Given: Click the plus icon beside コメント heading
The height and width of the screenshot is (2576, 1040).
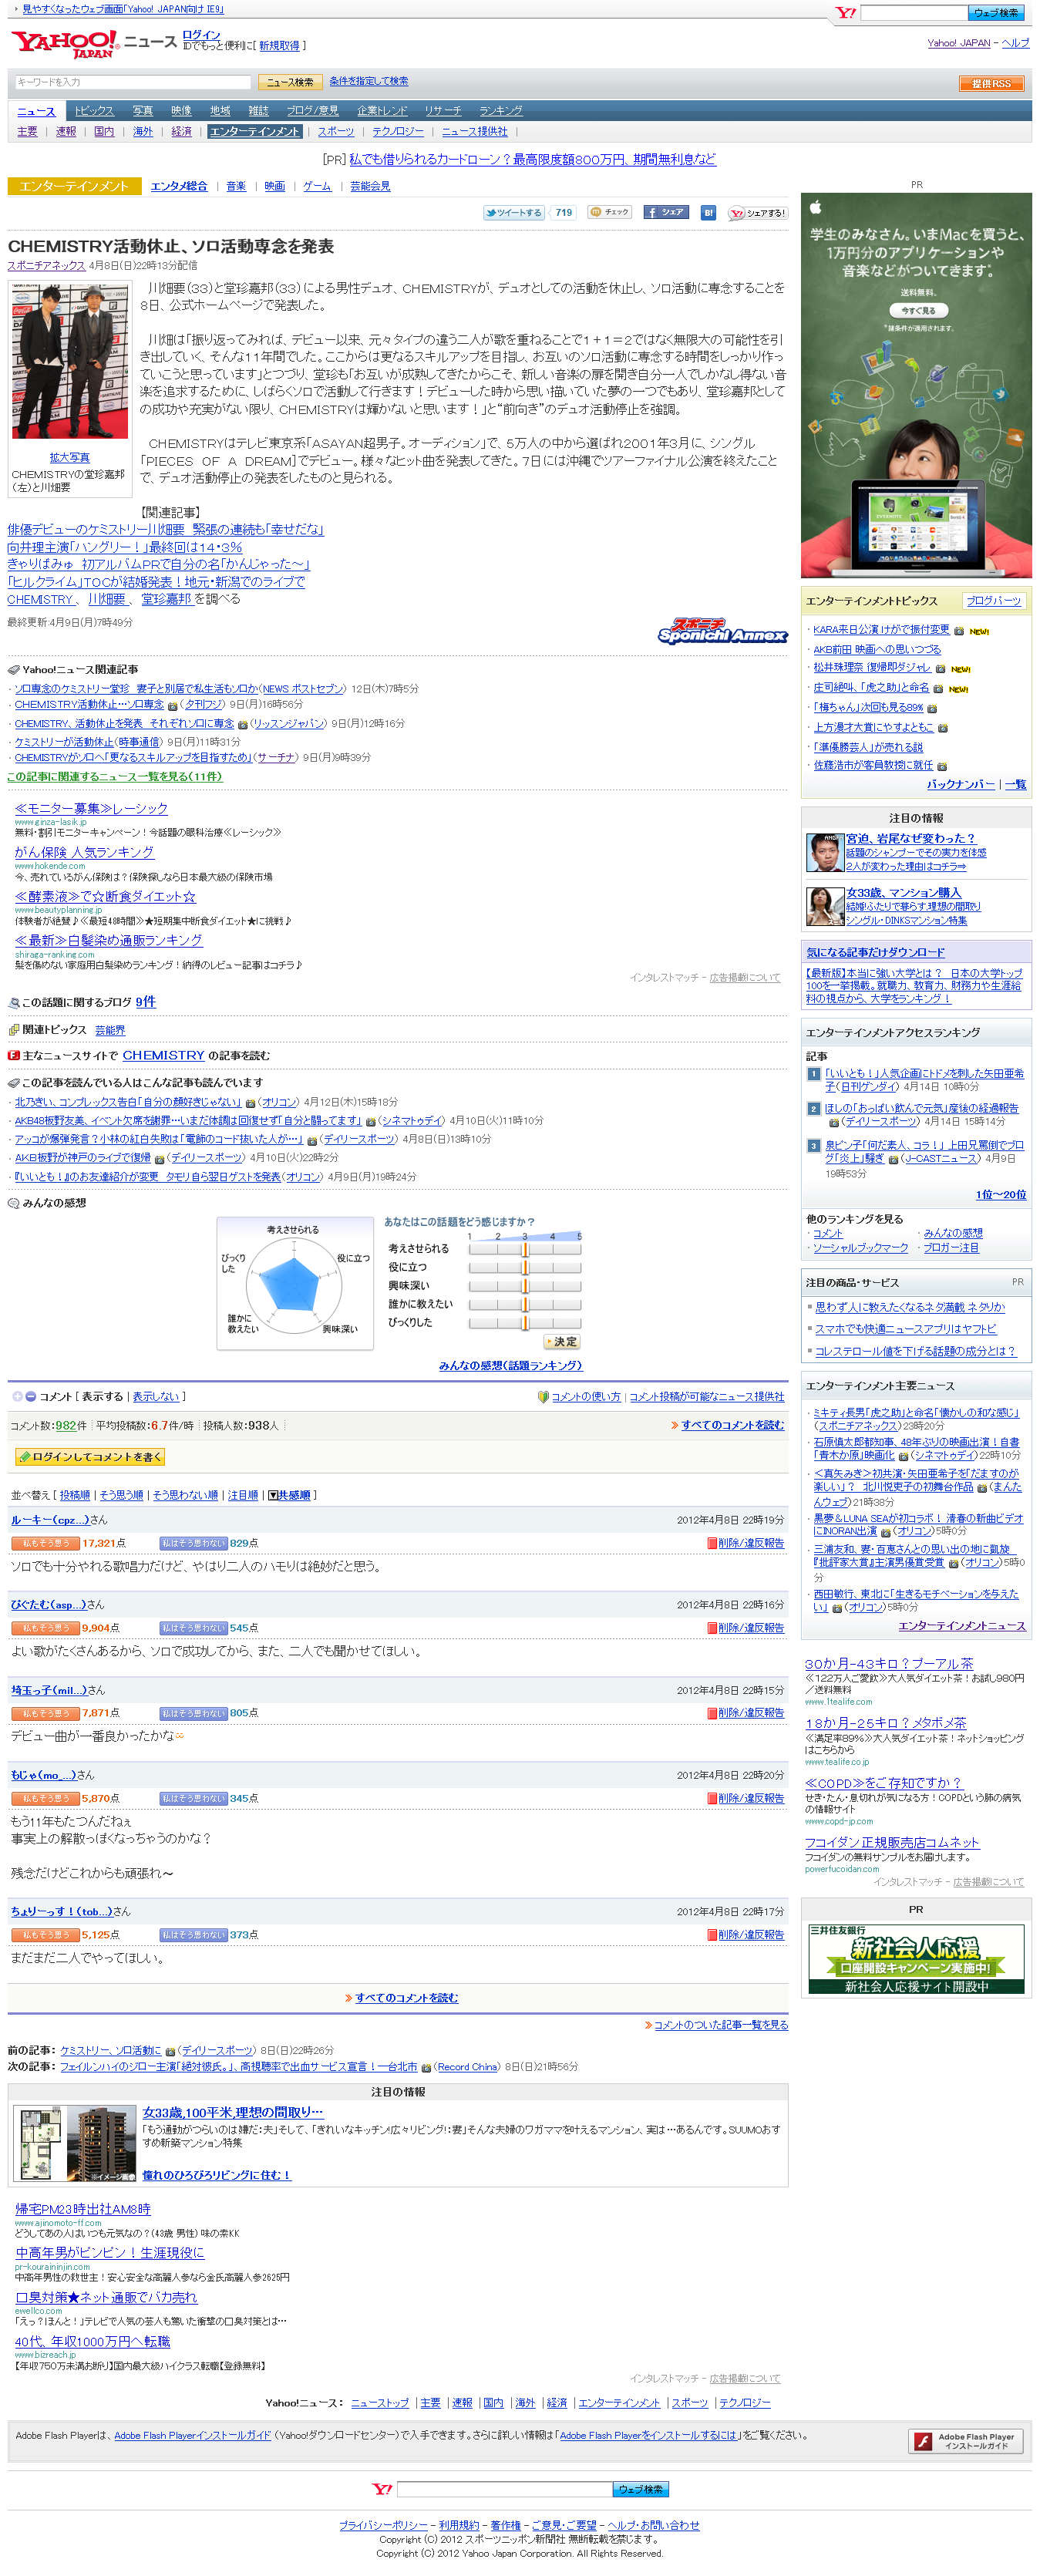Looking at the screenshot, I should (17, 1397).
